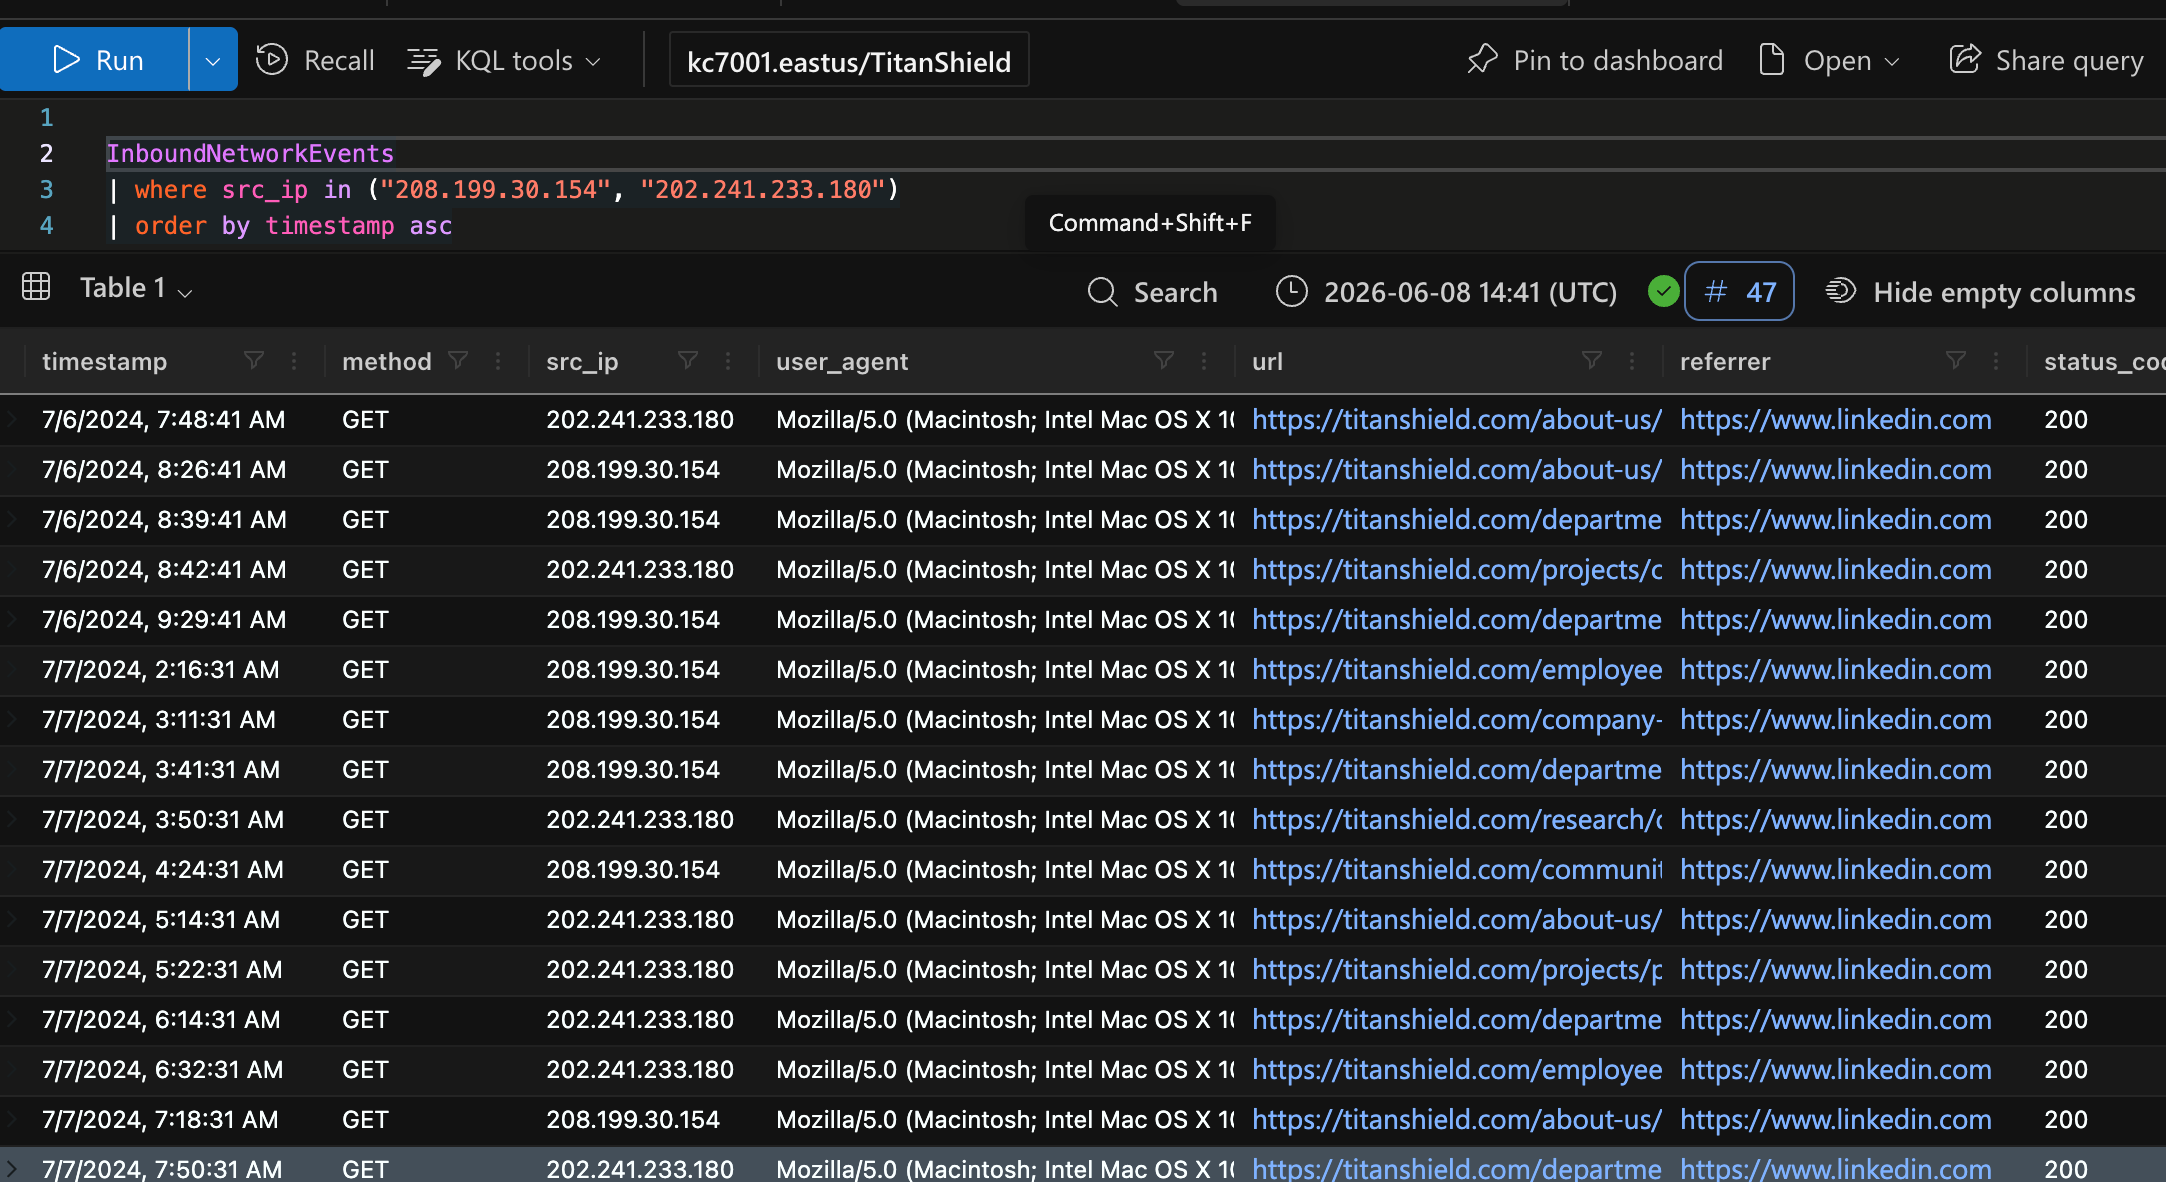The image size is (2166, 1182).
Task: Place cursor on where src_ip query line
Action: pos(504,189)
